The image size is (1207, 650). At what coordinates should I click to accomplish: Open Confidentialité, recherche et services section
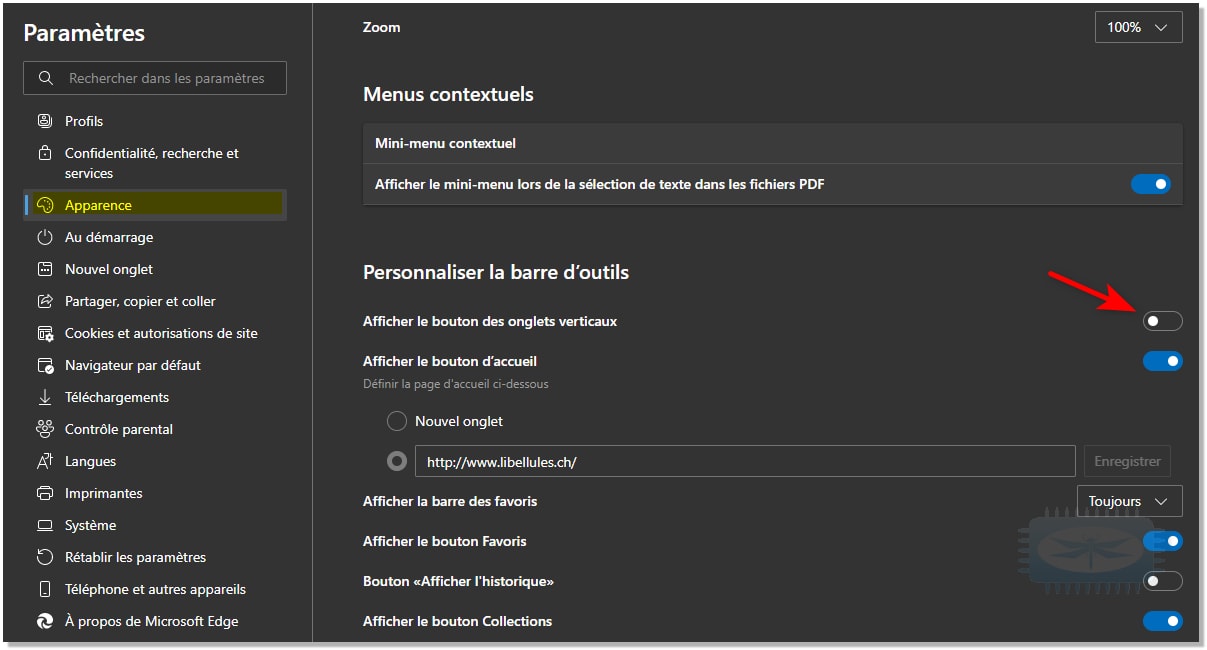click(155, 163)
